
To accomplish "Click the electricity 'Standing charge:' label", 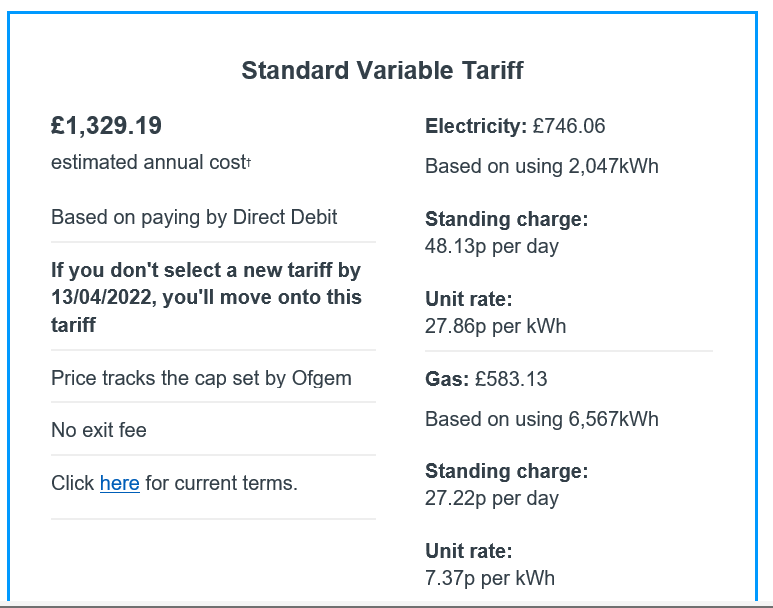I will pyautogui.click(x=507, y=219).
